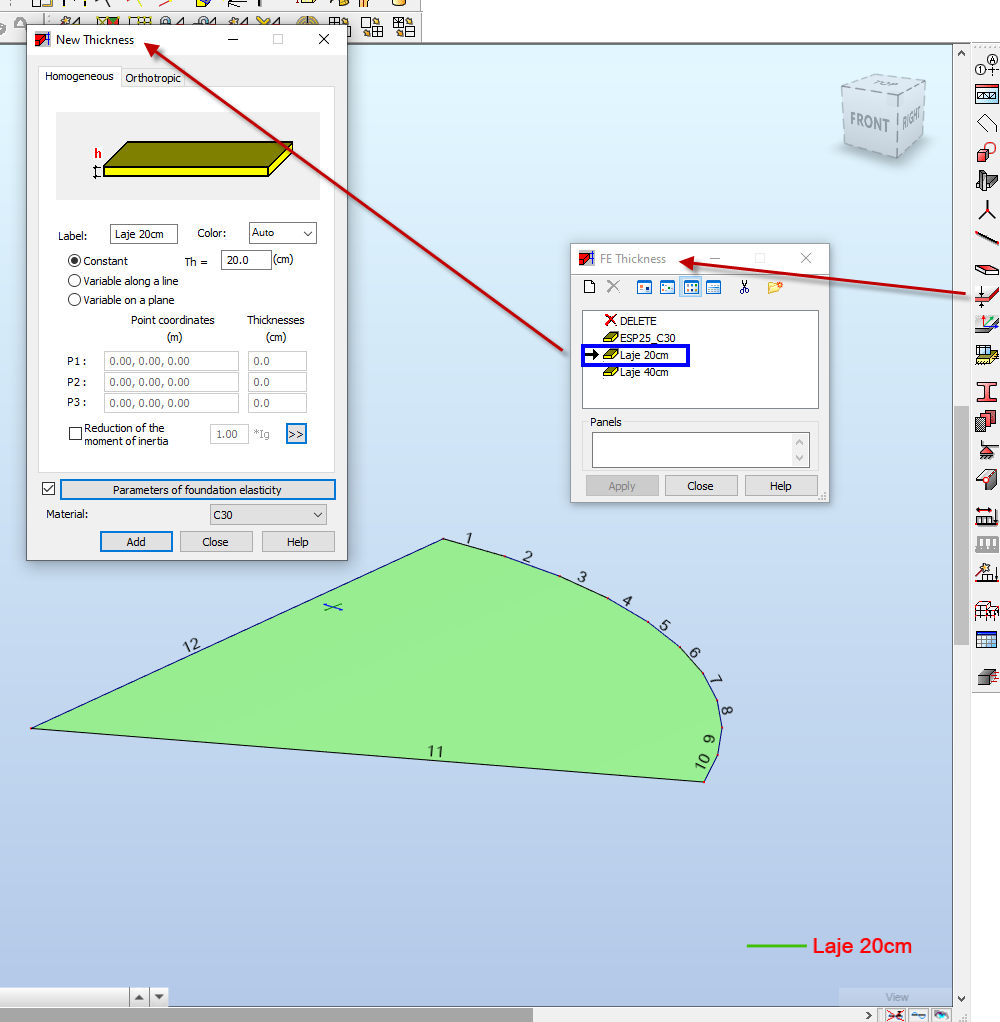Select the FE Thickness slab tool on right sidebar
The image size is (1000, 1022).
click(986, 295)
